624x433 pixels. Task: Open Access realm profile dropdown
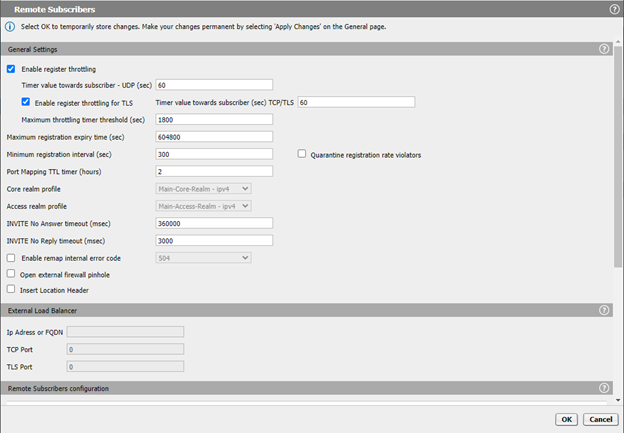pos(203,206)
